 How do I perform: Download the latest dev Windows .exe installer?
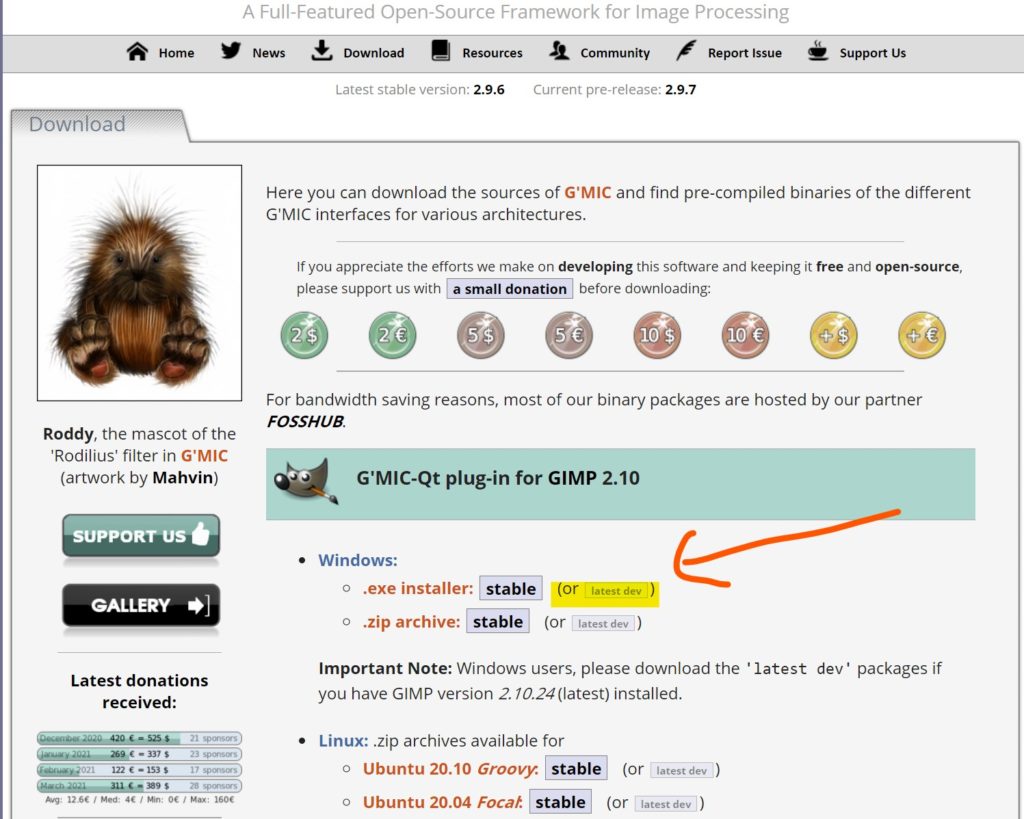[616, 590]
